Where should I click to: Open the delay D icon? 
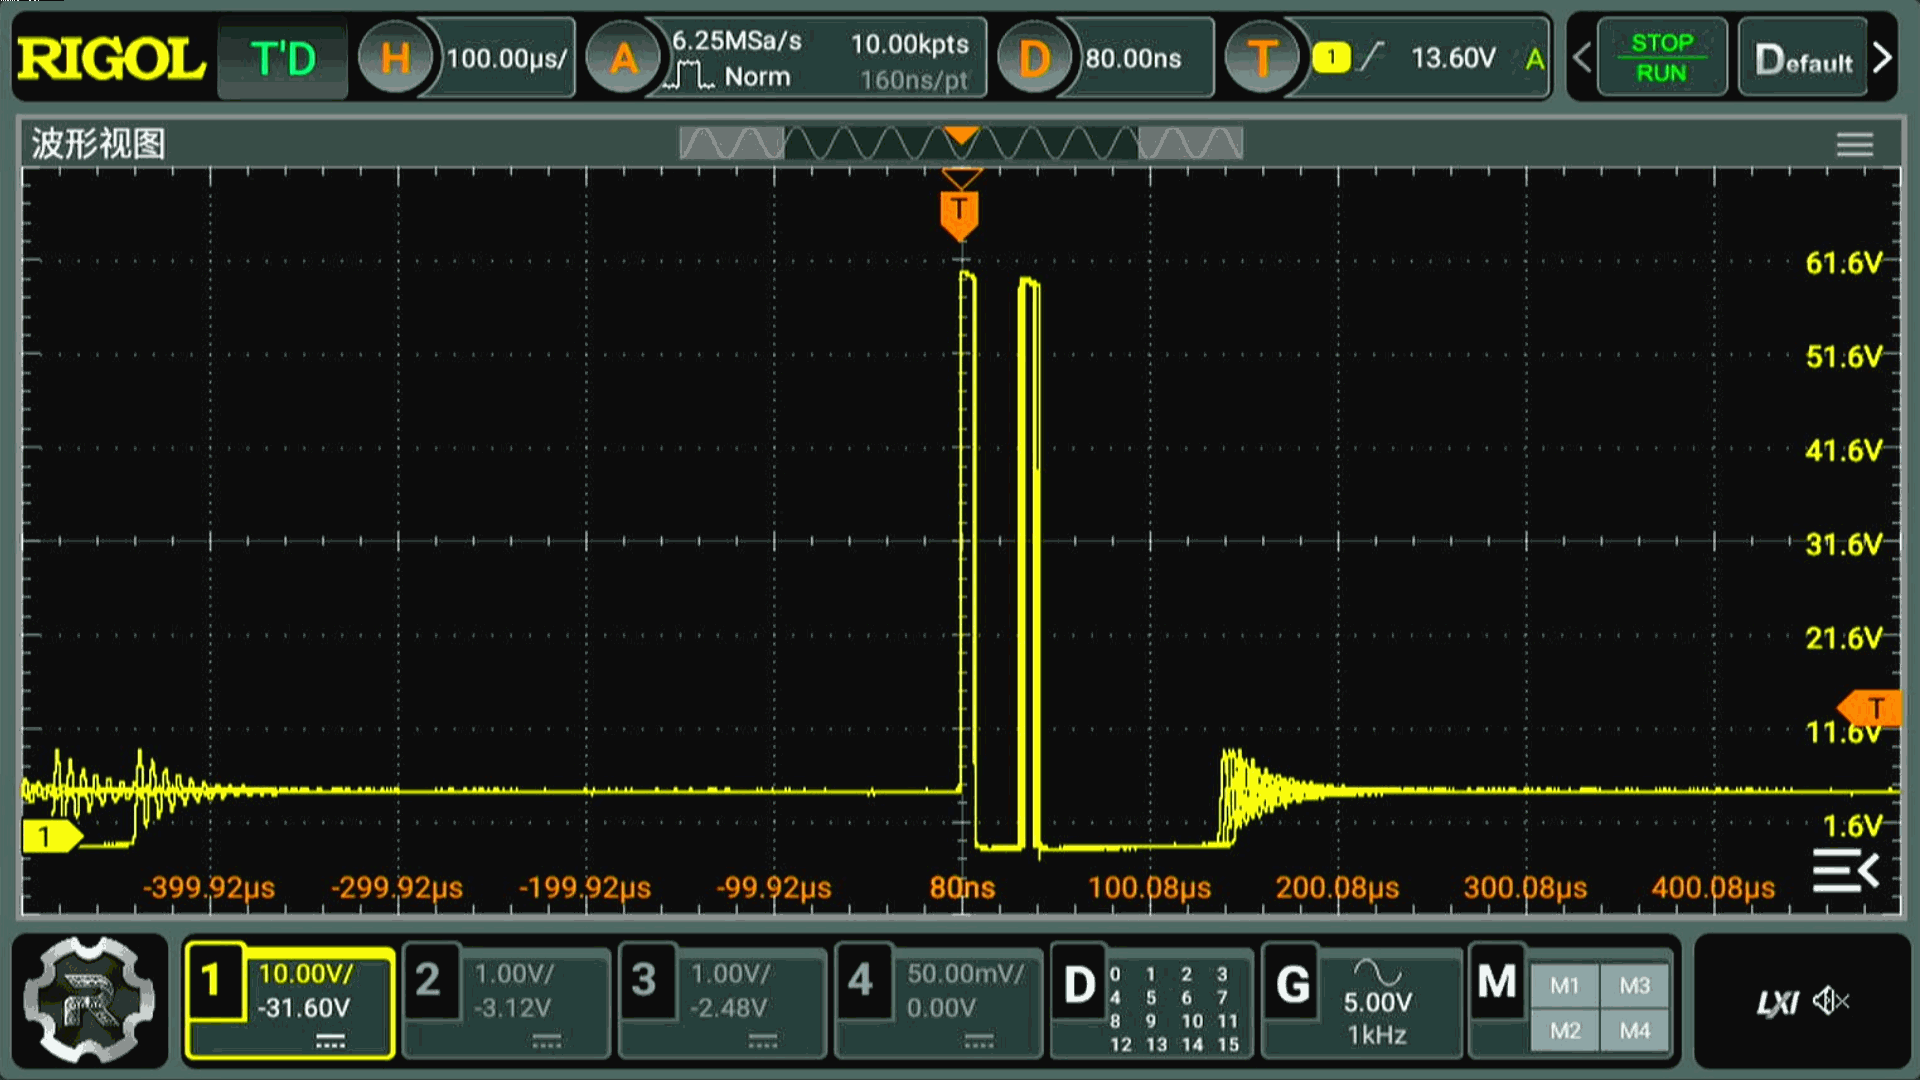pyautogui.click(x=1034, y=58)
